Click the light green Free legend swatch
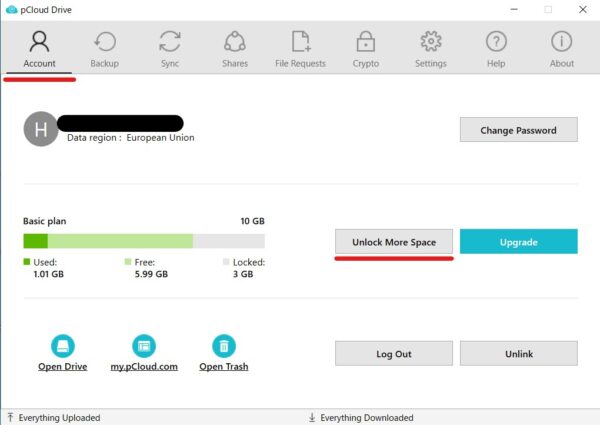 [128, 262]
